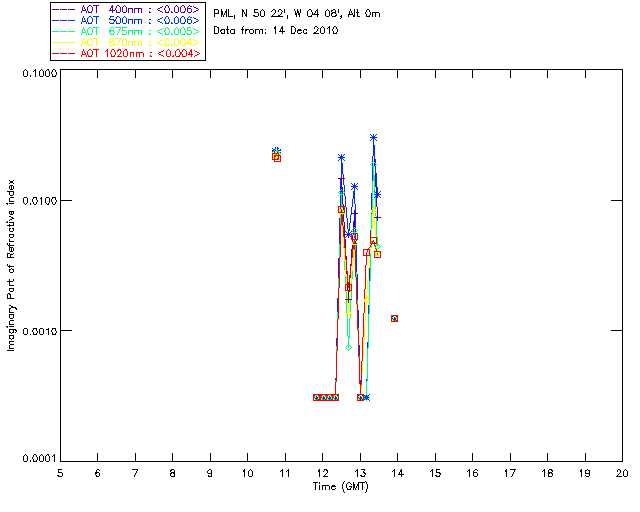Viewport: 640px width, 512px height.
Task: Click the AOT 1020nm legend entry
Action: coord(127,53)
